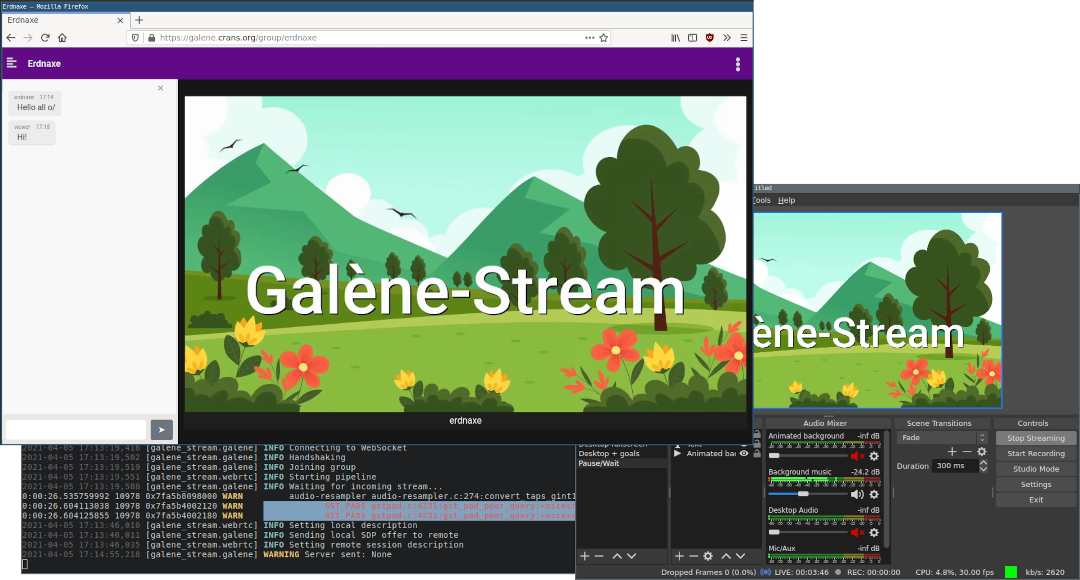Expand toolbar overflow chevron in Firefox
Image resolution: width=1080 pixels, height=580 pixels.
click(727, 38)
